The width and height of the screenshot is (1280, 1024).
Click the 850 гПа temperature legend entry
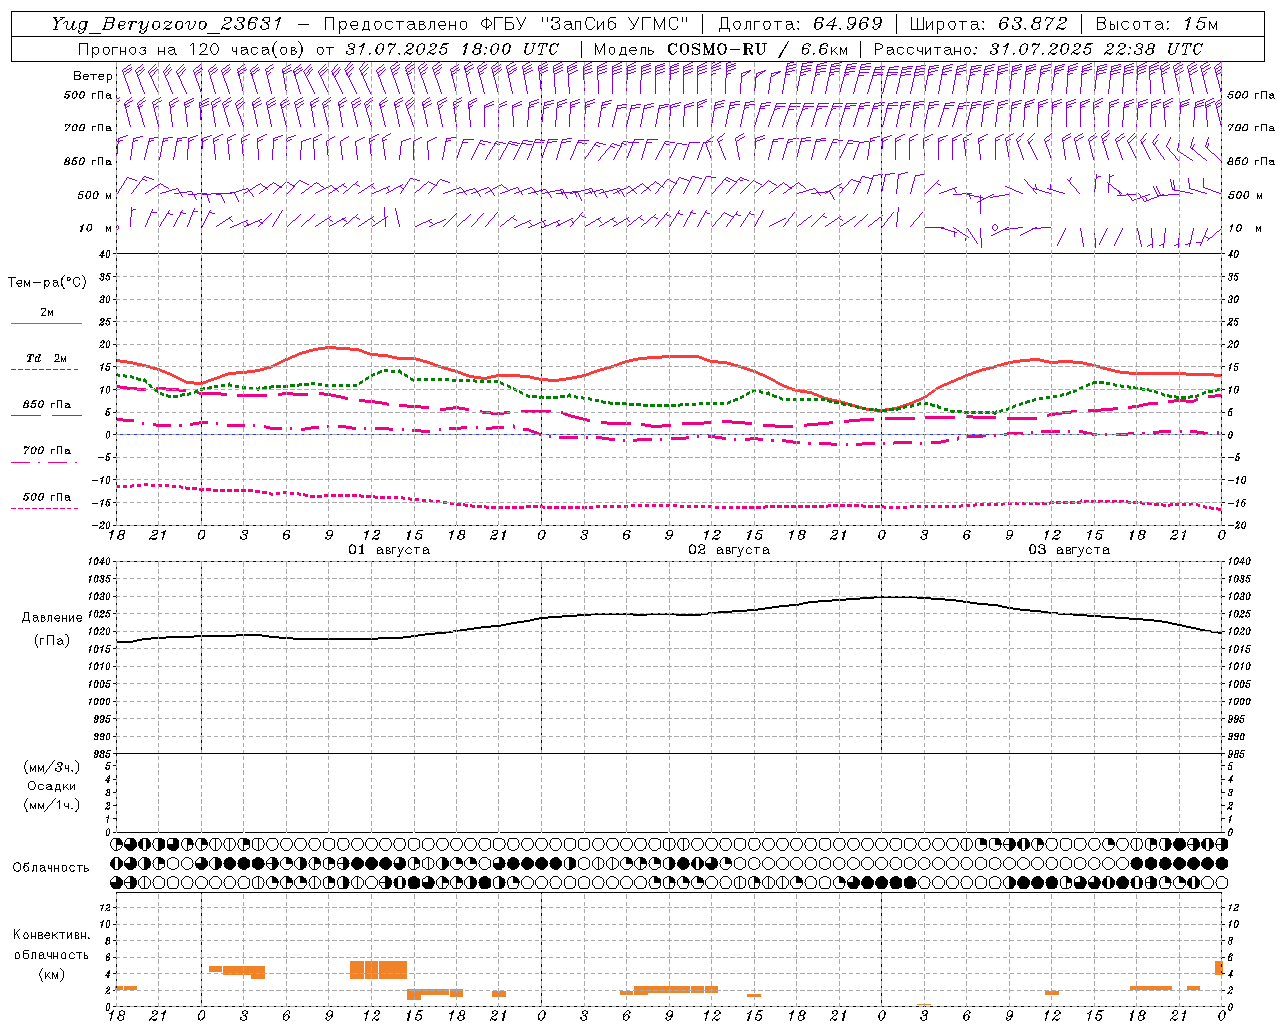click(47, 405)
